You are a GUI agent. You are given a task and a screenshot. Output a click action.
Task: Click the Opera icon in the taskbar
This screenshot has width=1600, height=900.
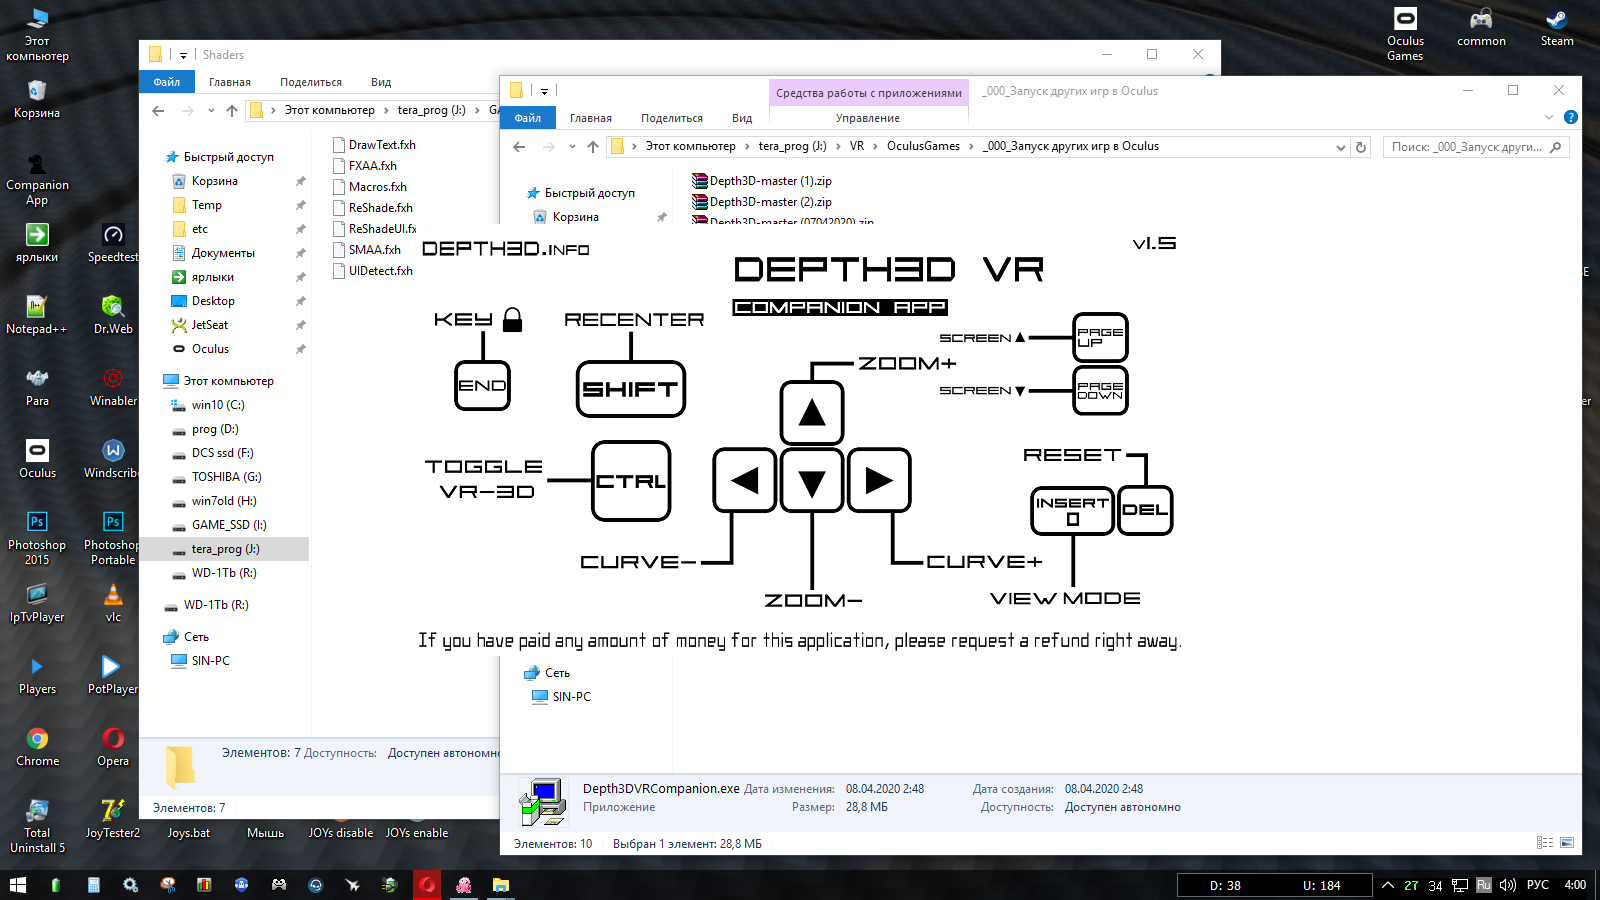pos(427,885)
